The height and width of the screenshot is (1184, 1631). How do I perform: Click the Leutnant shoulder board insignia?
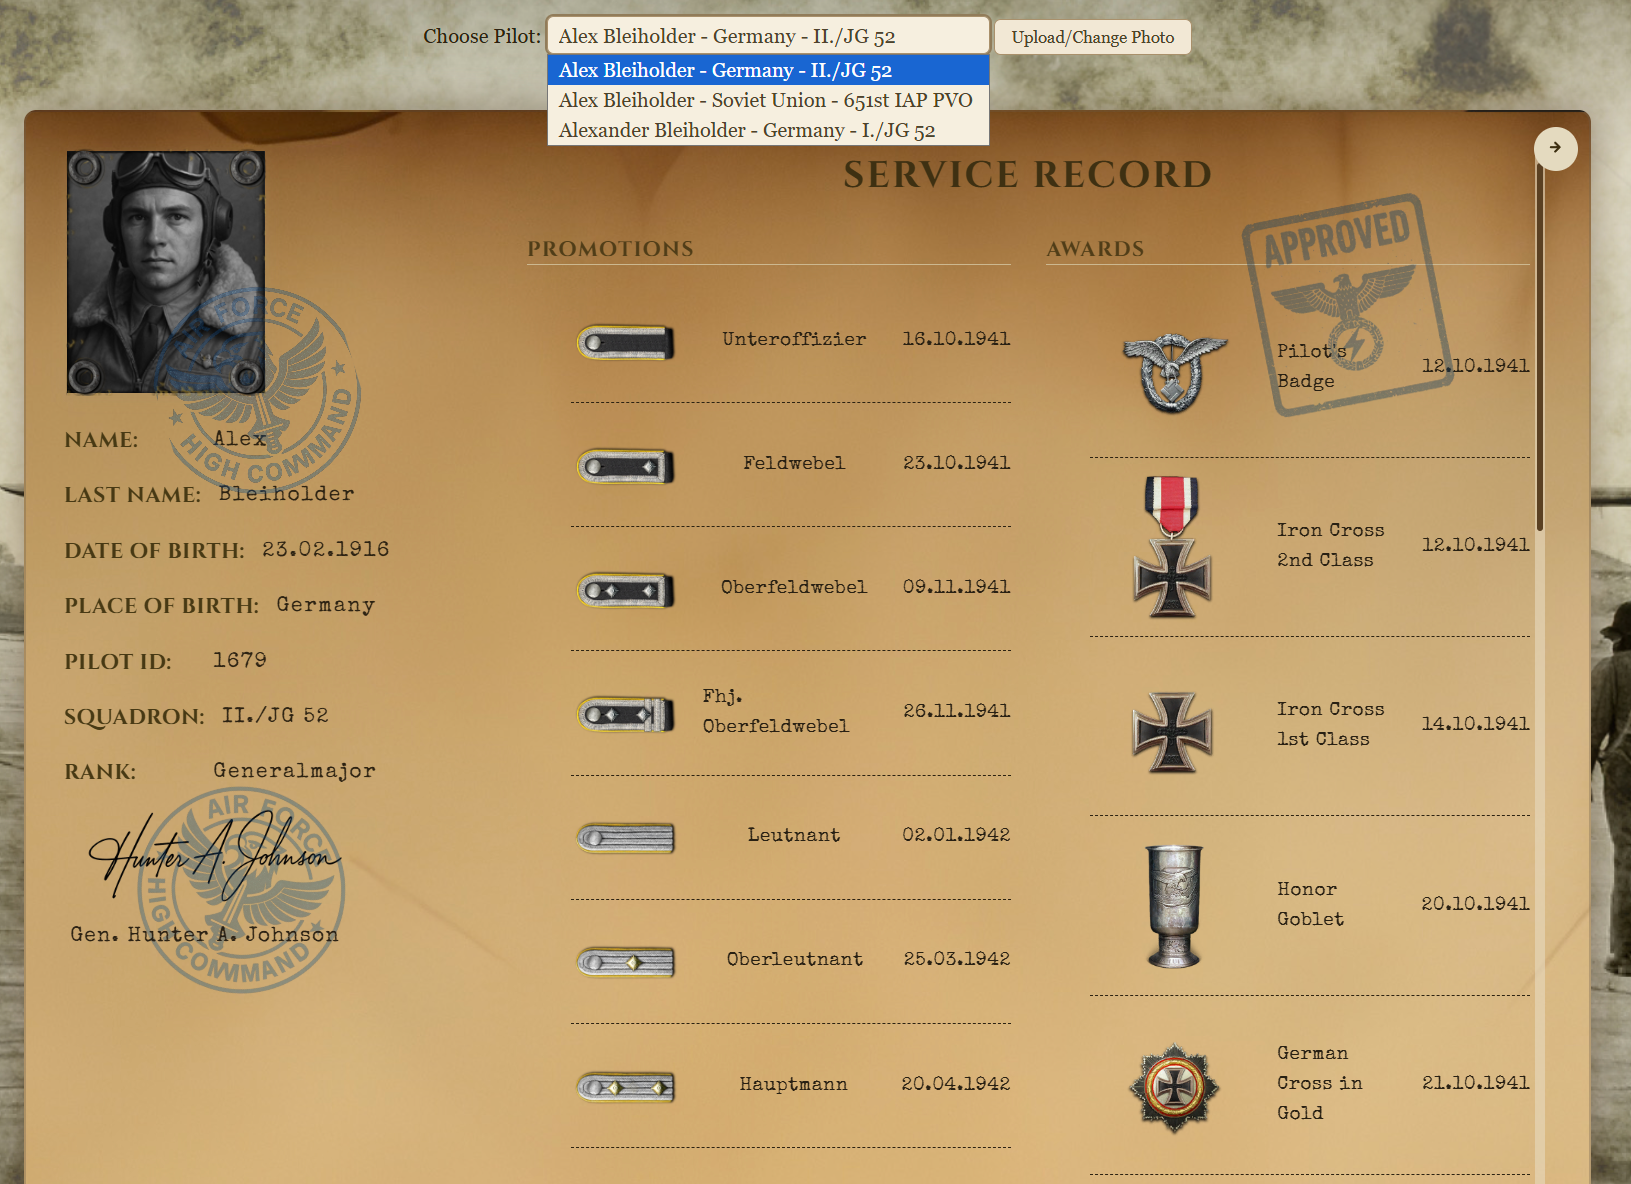tap(626, 838)
